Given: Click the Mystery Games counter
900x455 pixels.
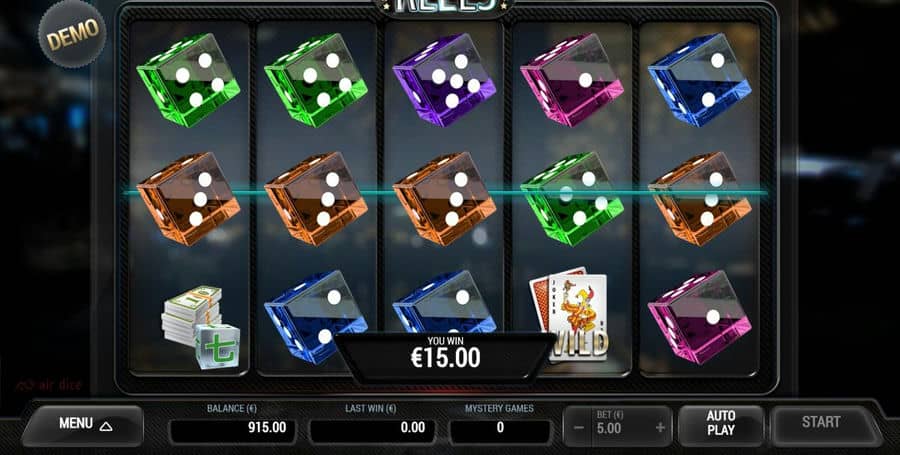Looking at the screenshot, I should (x=500, y=429).
